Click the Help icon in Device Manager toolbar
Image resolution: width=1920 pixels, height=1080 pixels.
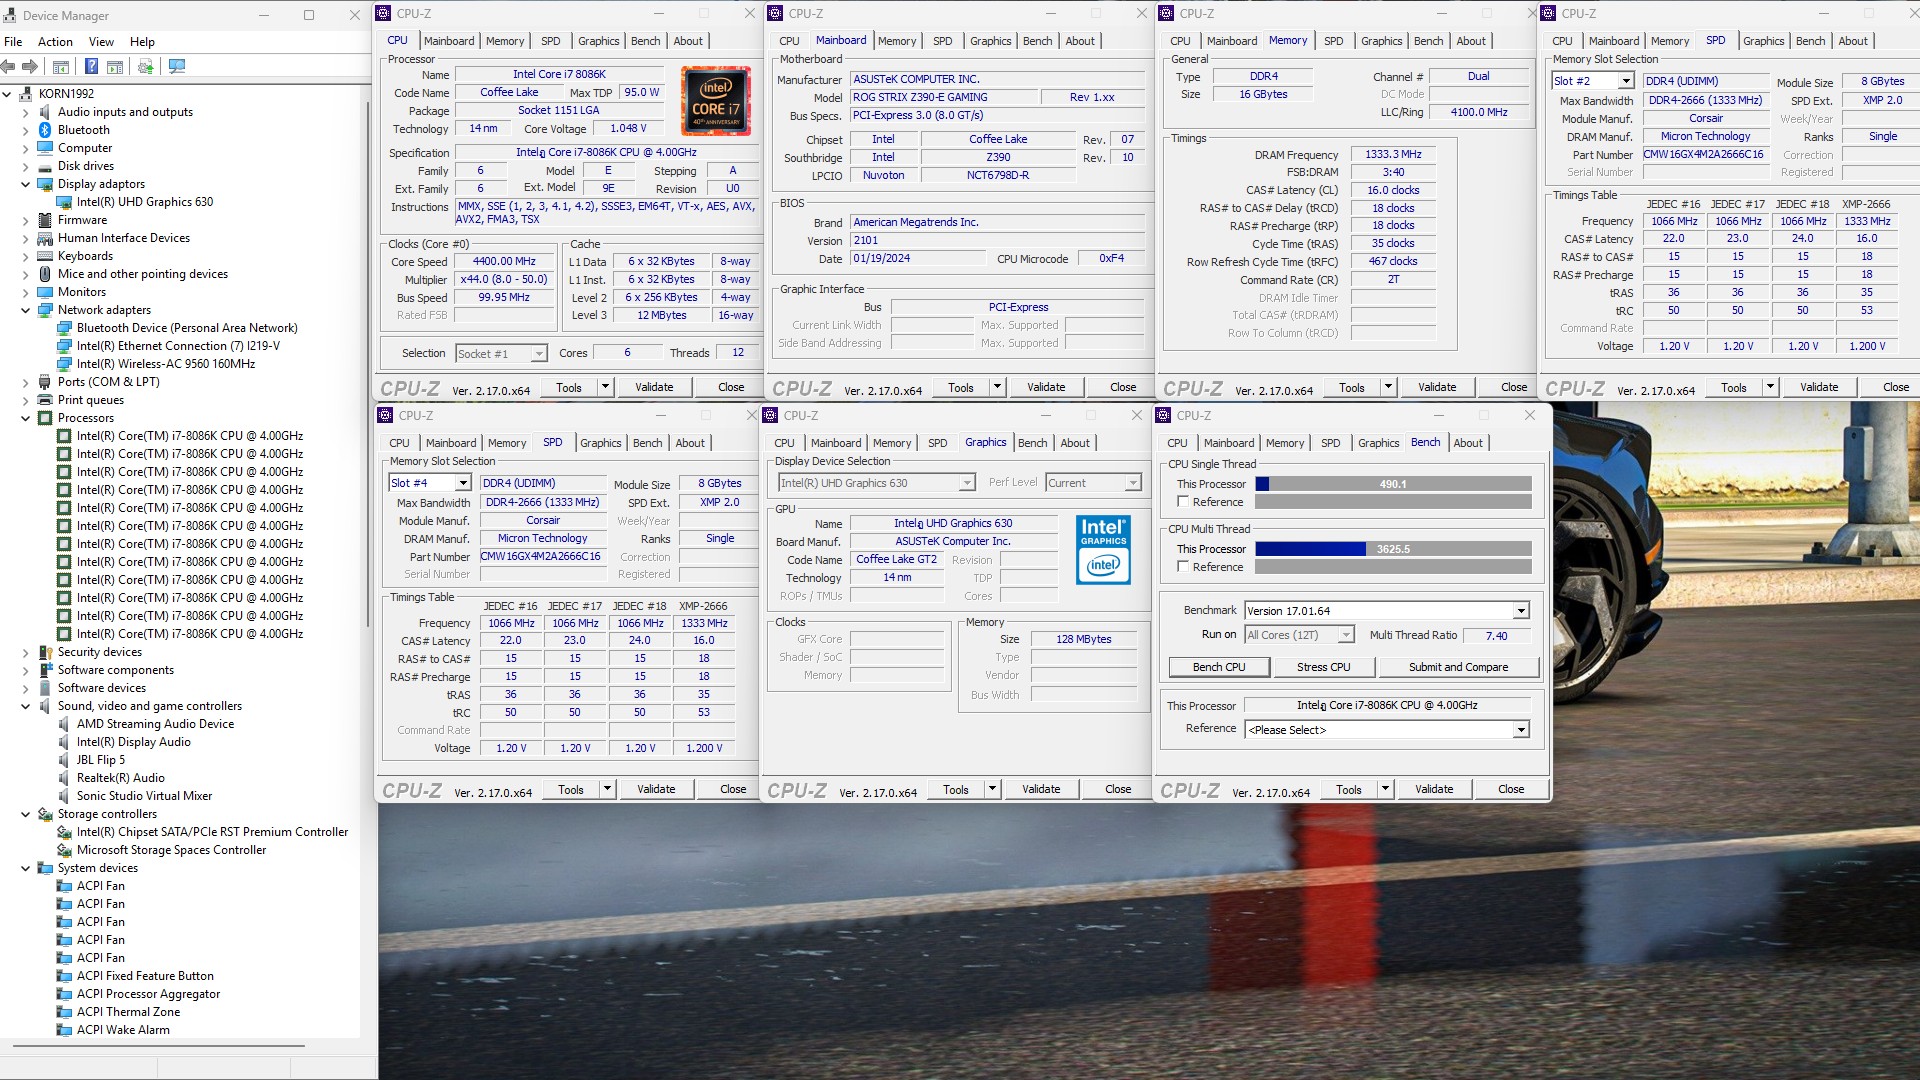pos(91,67)
